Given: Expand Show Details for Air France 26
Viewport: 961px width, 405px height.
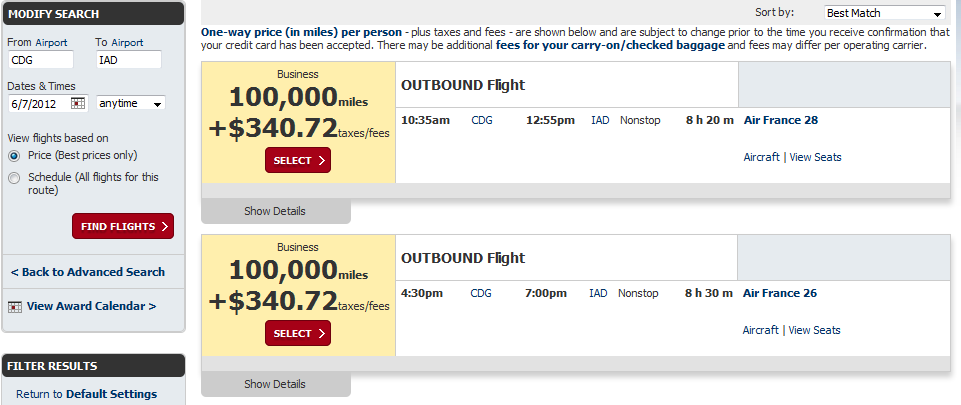Looking at the screenshot, I should click(275, 384).
